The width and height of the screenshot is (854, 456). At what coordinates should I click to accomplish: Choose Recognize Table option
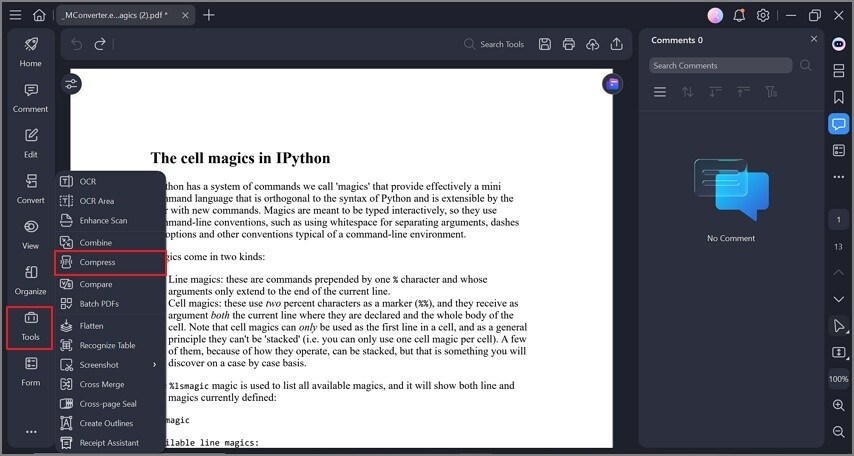coord(111,345)
